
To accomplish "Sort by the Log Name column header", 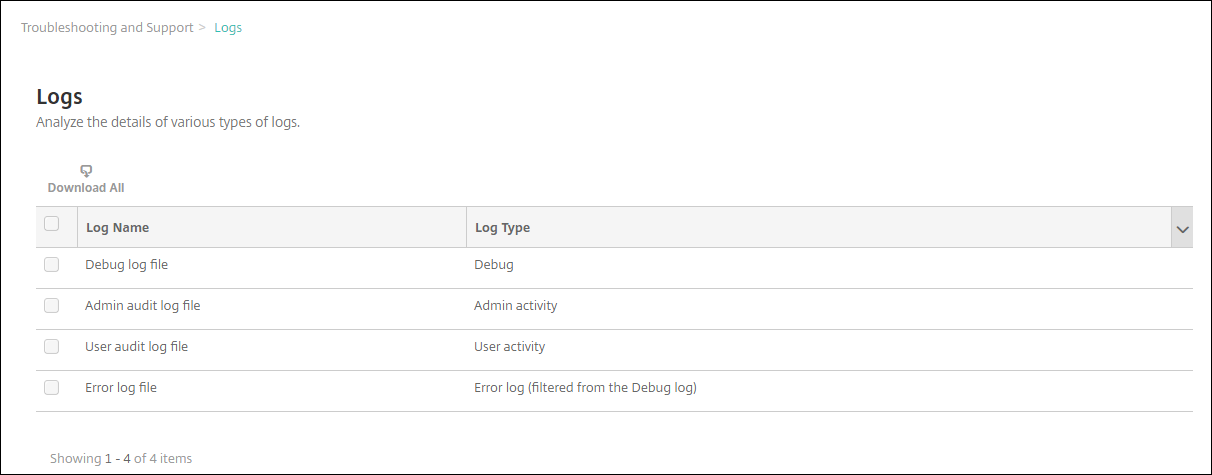I will tap(118, 228).
